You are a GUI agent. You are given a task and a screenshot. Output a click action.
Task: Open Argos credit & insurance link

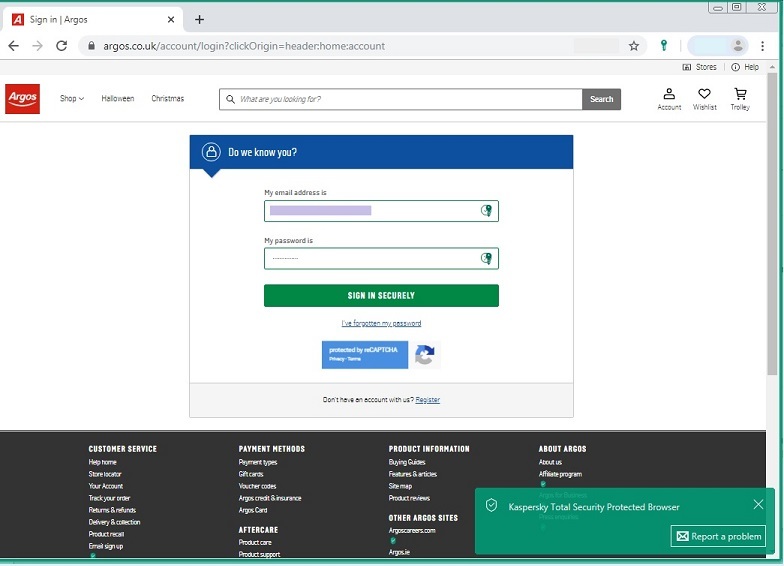[270, 498]
